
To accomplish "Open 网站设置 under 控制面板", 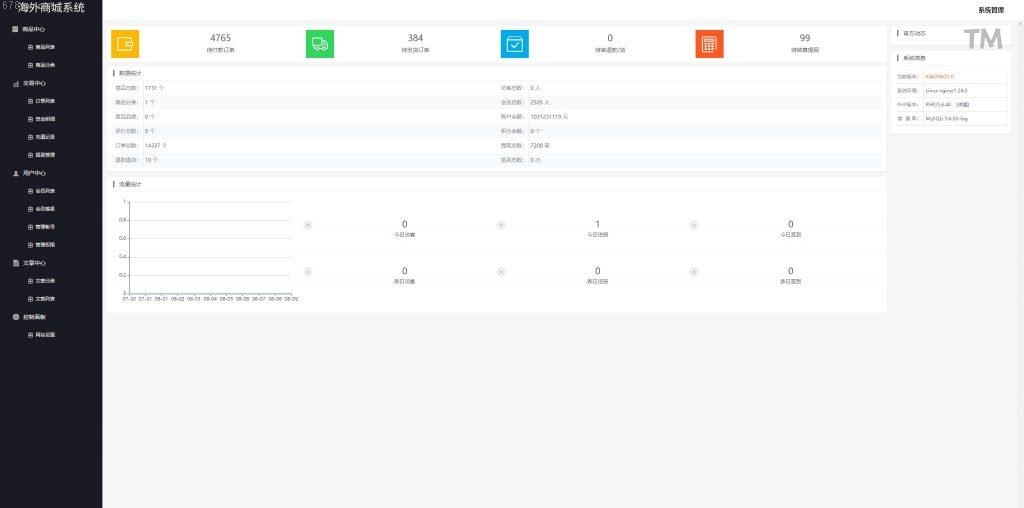I will 46,335.
